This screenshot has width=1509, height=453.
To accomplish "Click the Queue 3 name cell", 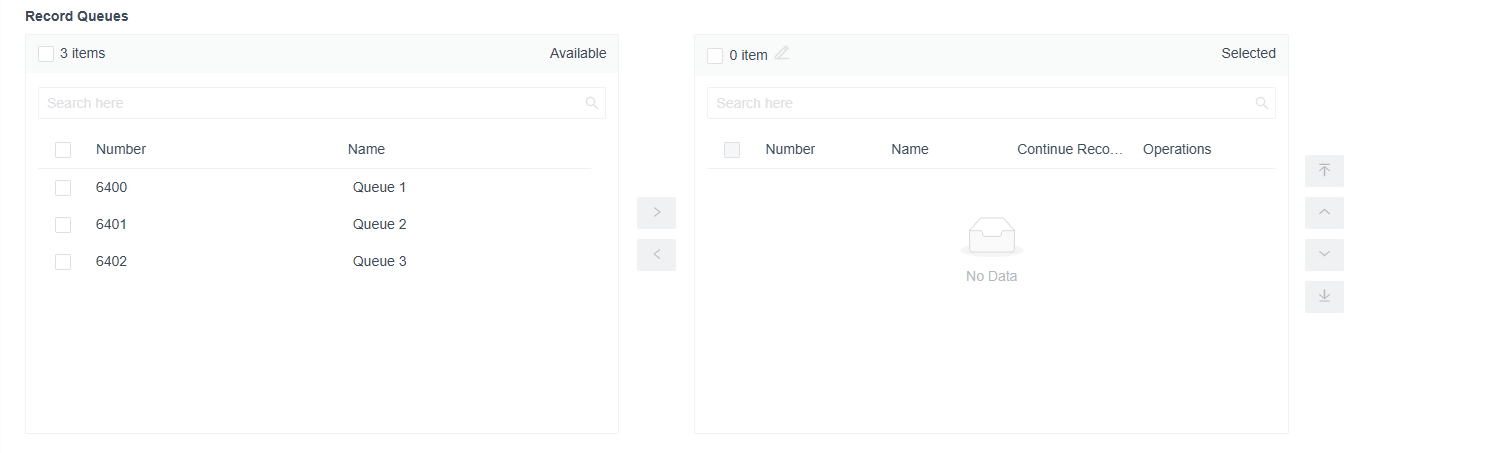I will [380, 261].
